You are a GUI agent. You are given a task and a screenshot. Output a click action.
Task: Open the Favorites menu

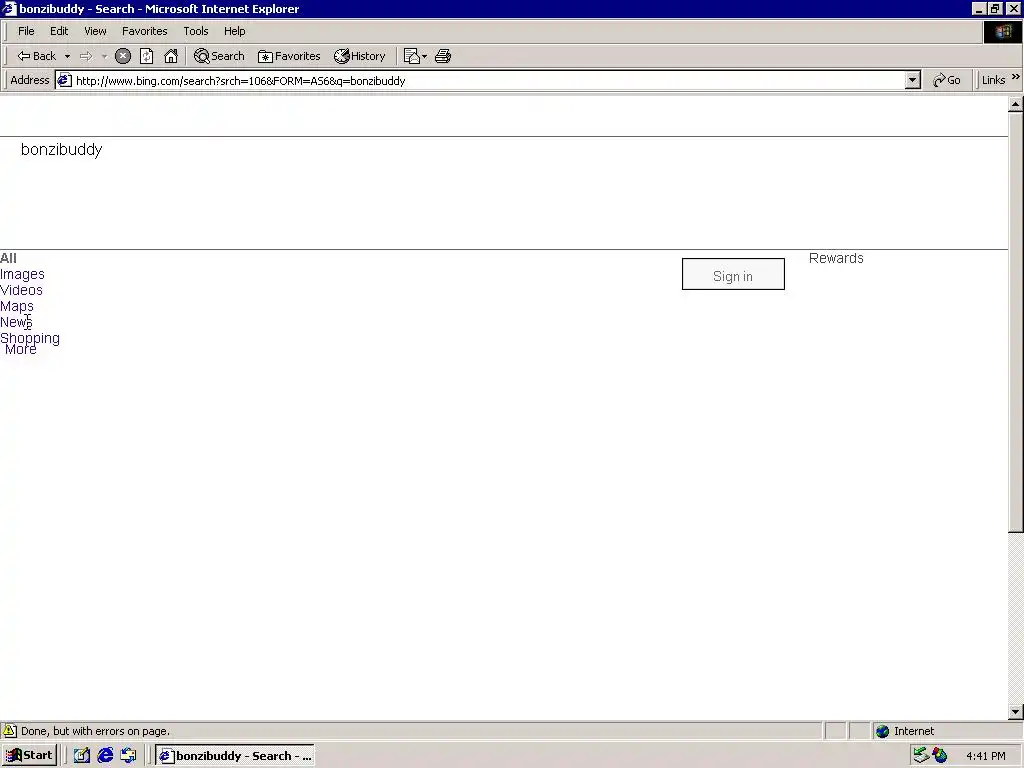(x=144, y=31)
